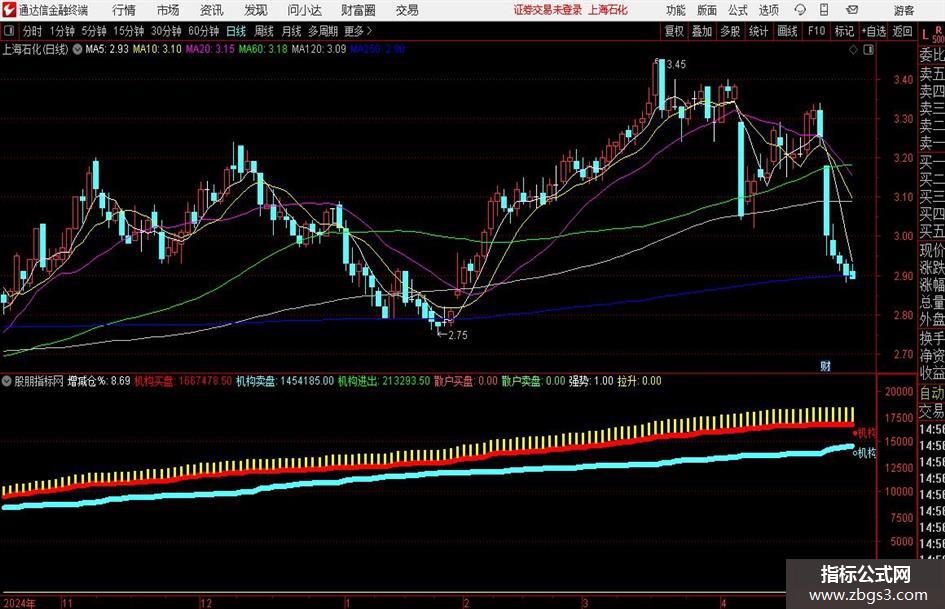The width and height of the screenshot is (945, 609).
Task: Click the 多股 multi-stock button
Action: 730,31
